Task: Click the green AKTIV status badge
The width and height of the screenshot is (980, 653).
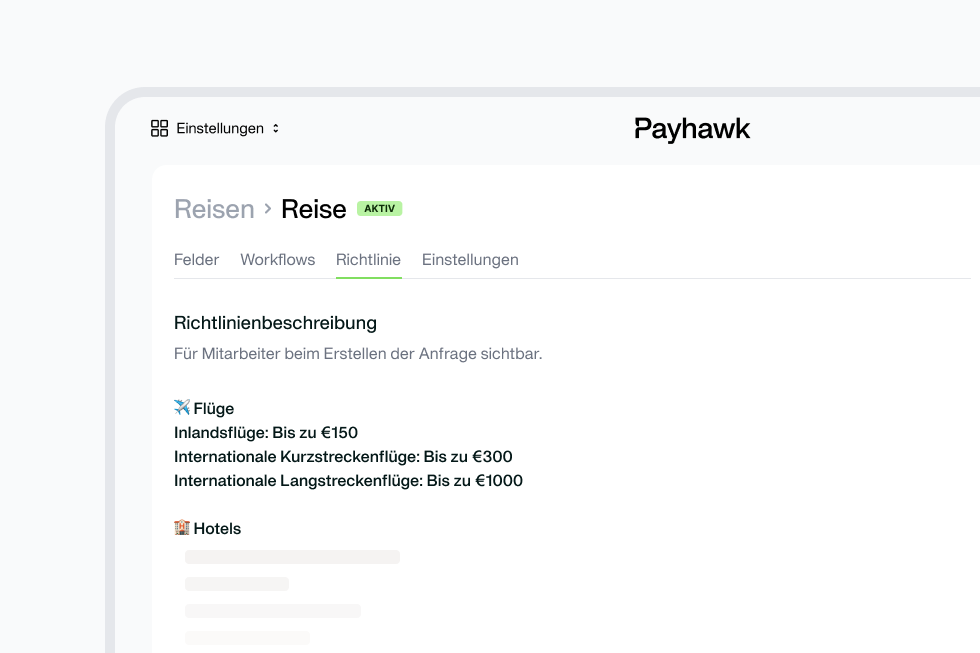Action: pos(379,208)
